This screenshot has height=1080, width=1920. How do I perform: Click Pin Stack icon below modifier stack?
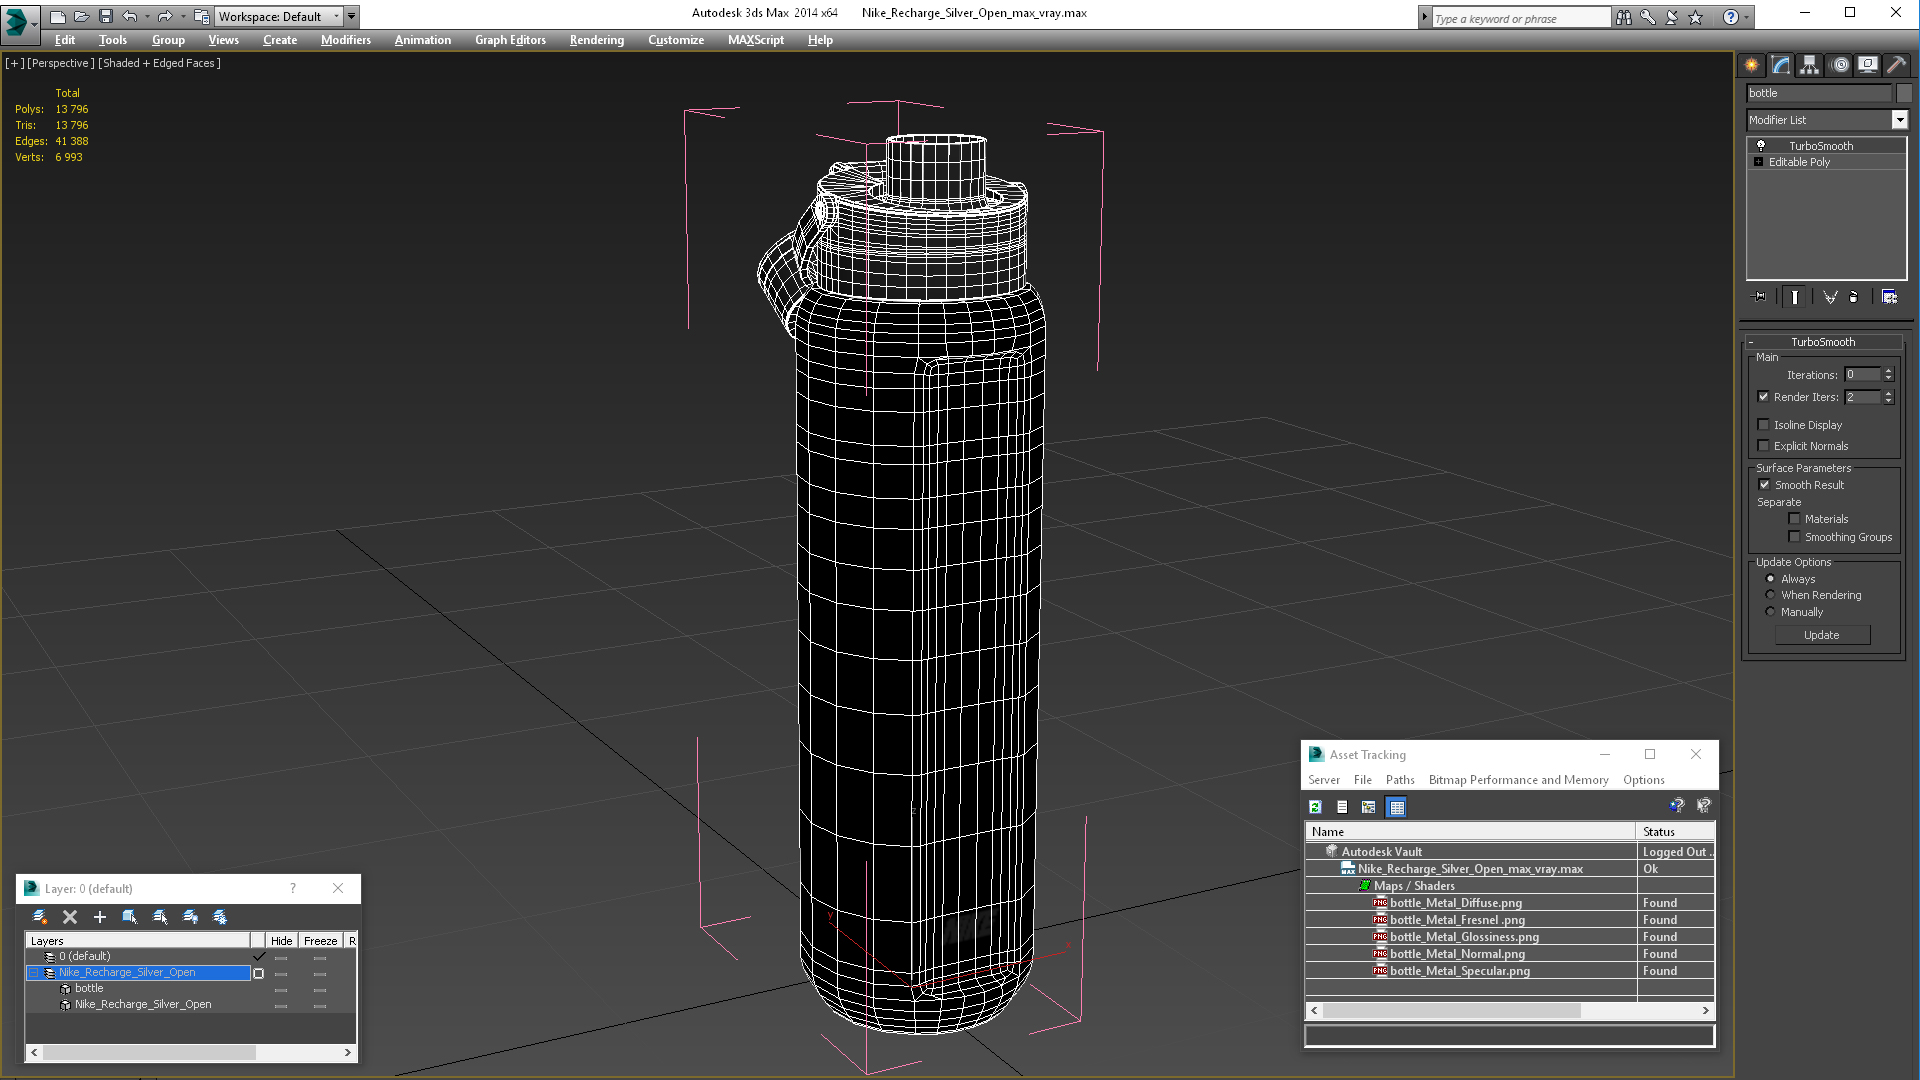1760,297
